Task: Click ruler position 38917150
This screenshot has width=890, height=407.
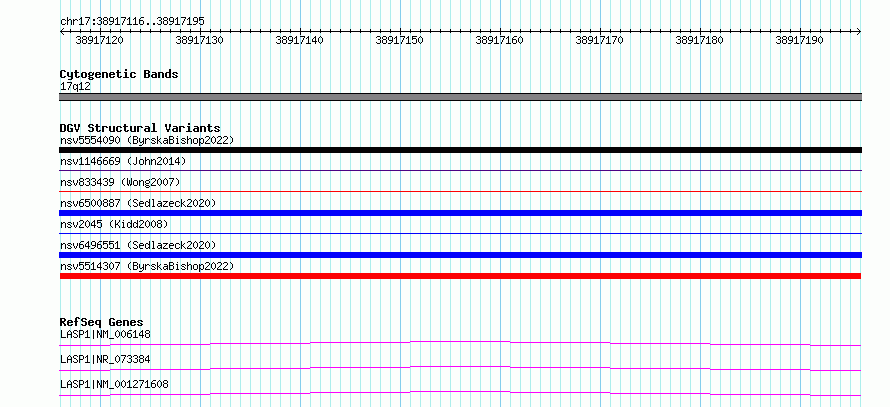Action: [x=399, y=40]
